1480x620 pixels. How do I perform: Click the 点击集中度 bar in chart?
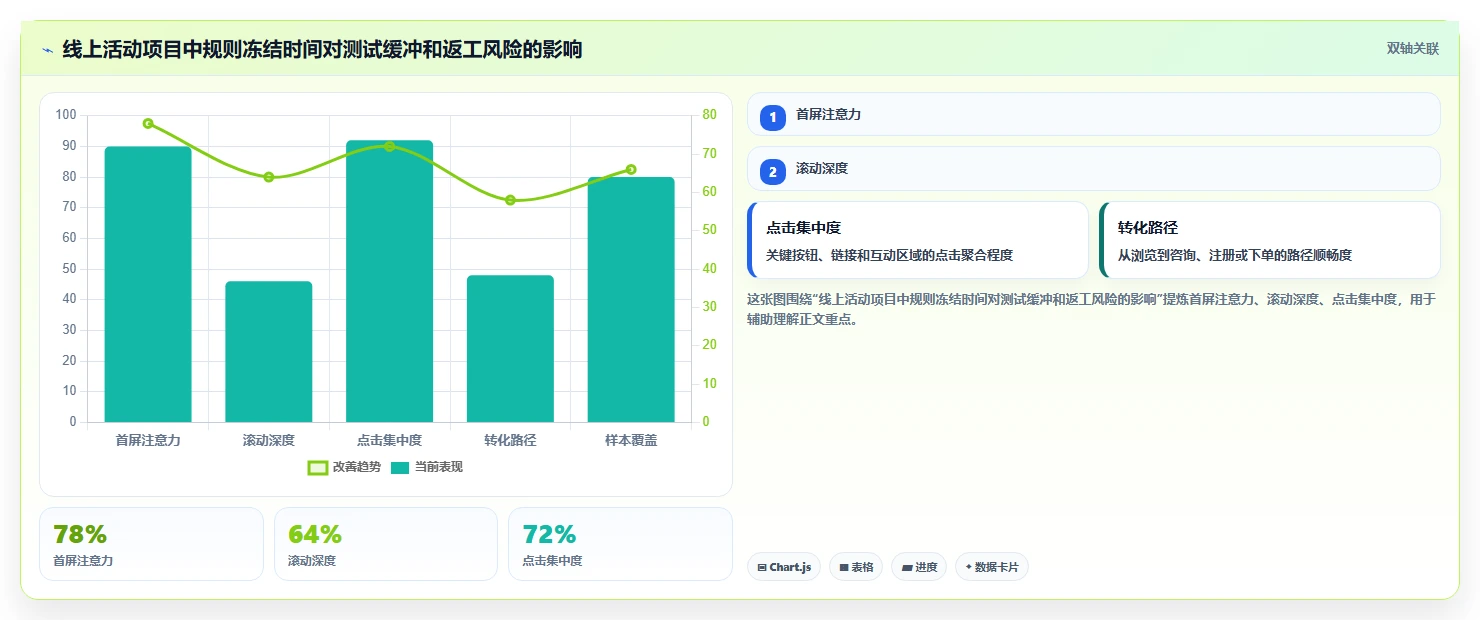(x=390, y=281)
